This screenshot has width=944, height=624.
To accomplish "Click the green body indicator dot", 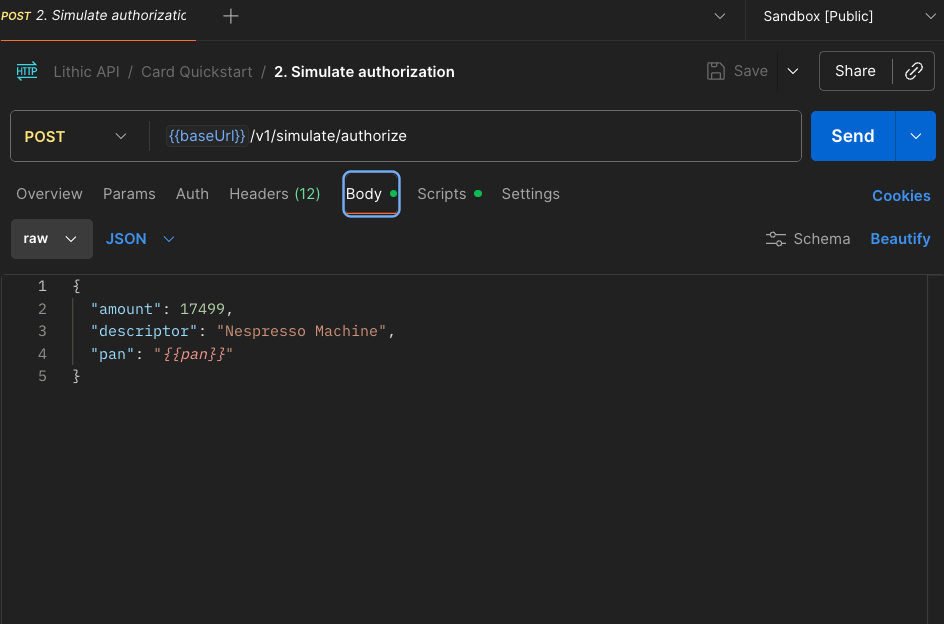I will [396, 193].
